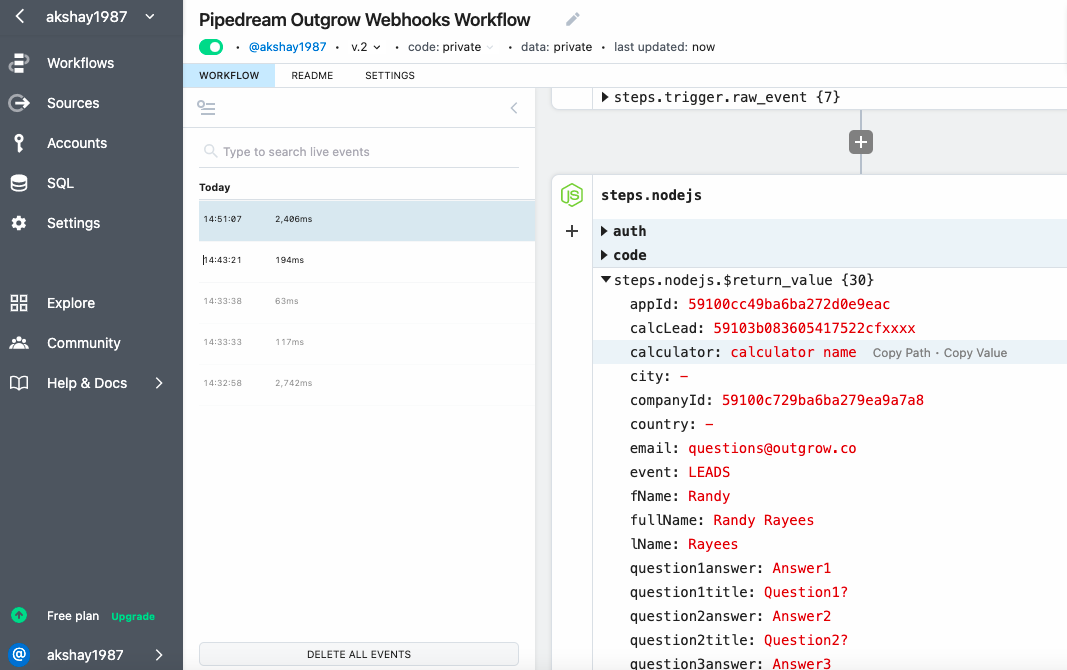Click the Help & Docs book icon

click(19, 383)
